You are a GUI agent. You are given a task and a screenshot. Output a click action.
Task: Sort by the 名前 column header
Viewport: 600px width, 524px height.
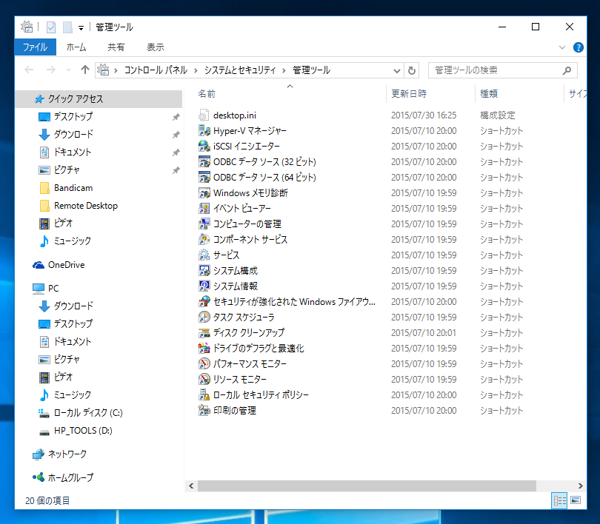(207, 94)
